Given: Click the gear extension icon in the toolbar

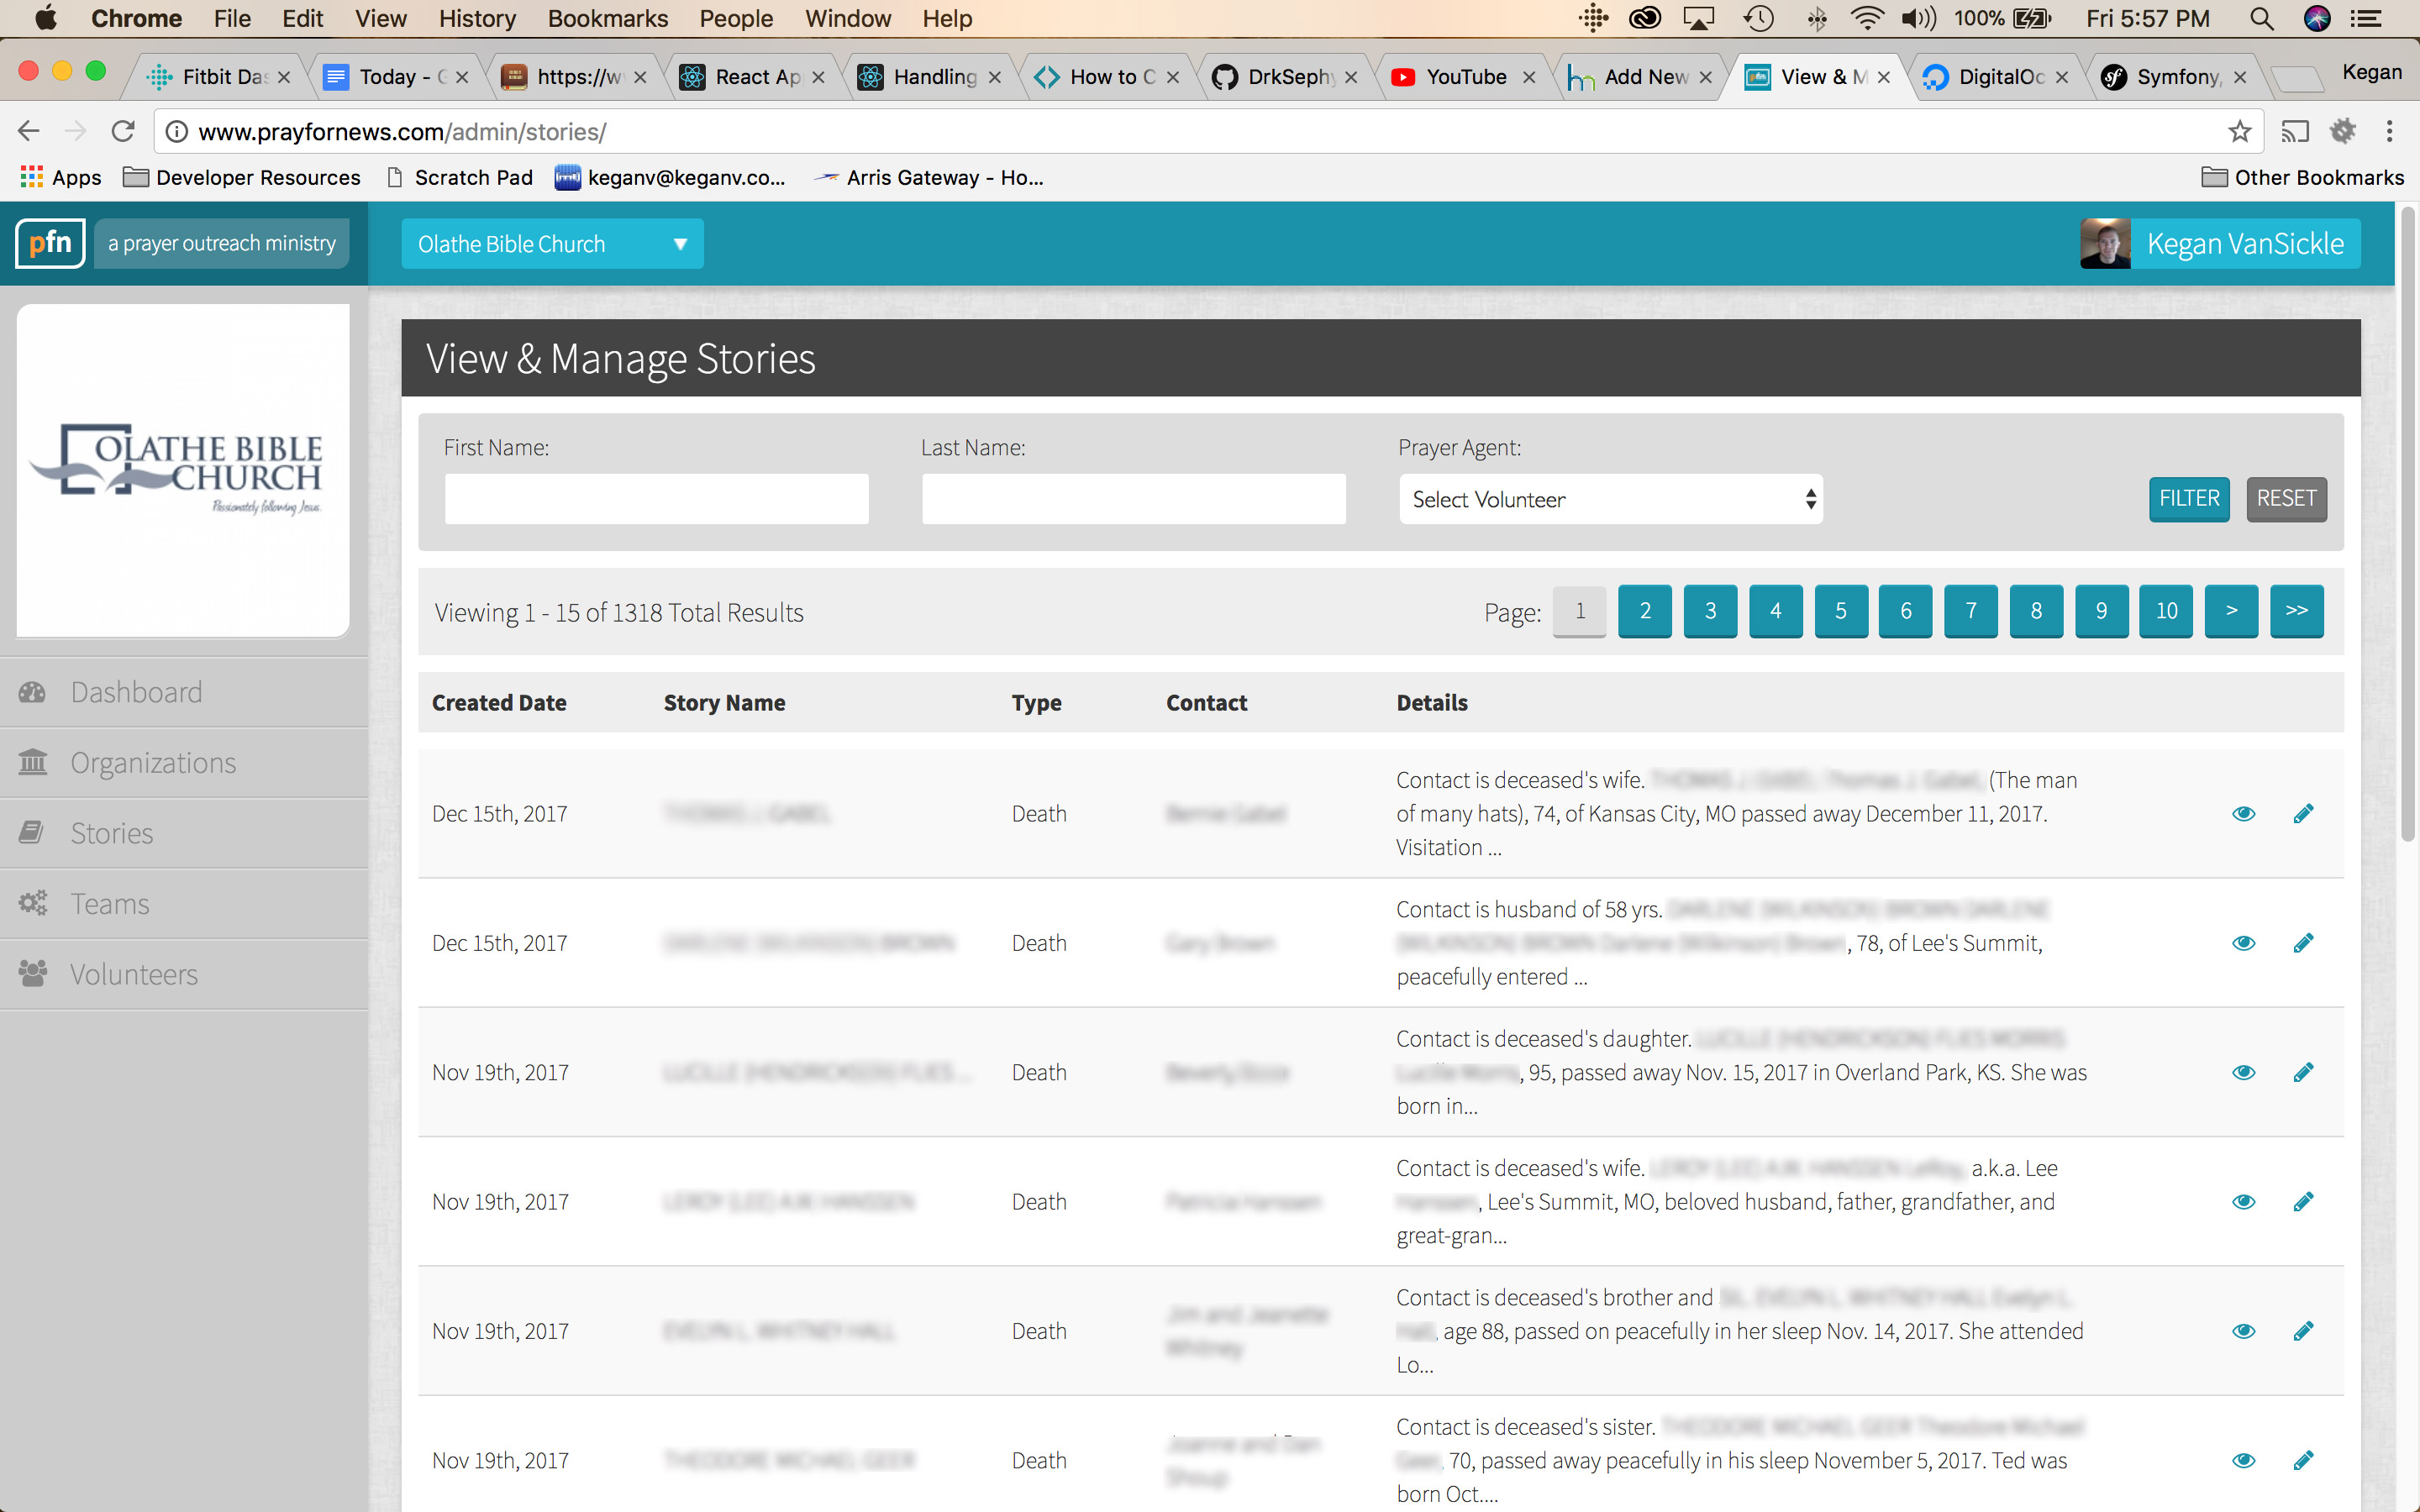Looking at the screenshot, I should pyautogui.click(x=2343, y=131).
